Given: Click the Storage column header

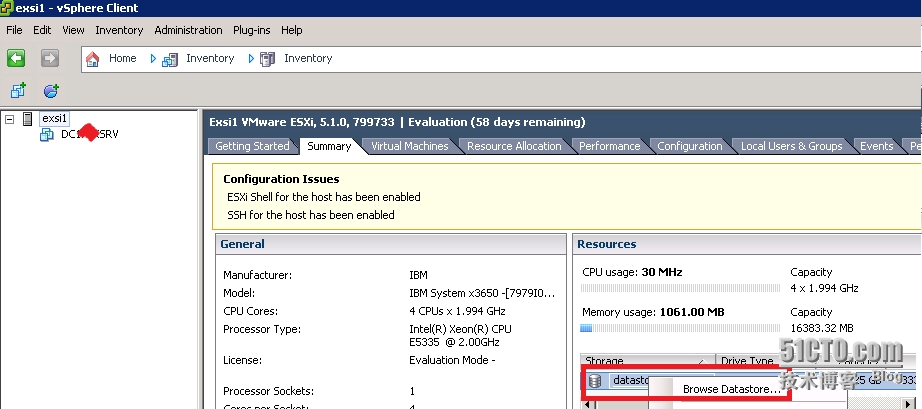Looking at the screenshot, I should click(x=647, y=360).
